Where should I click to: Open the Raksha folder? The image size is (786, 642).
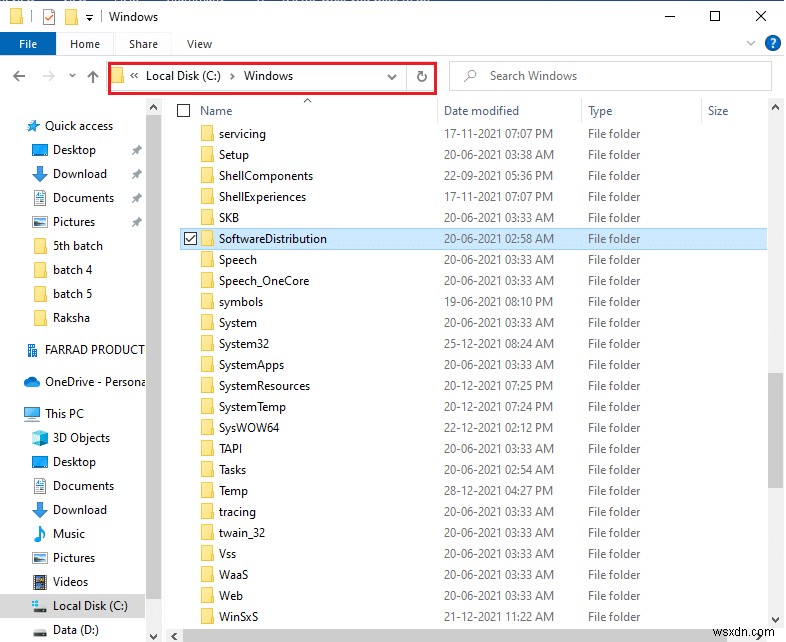tap(71, 318)
